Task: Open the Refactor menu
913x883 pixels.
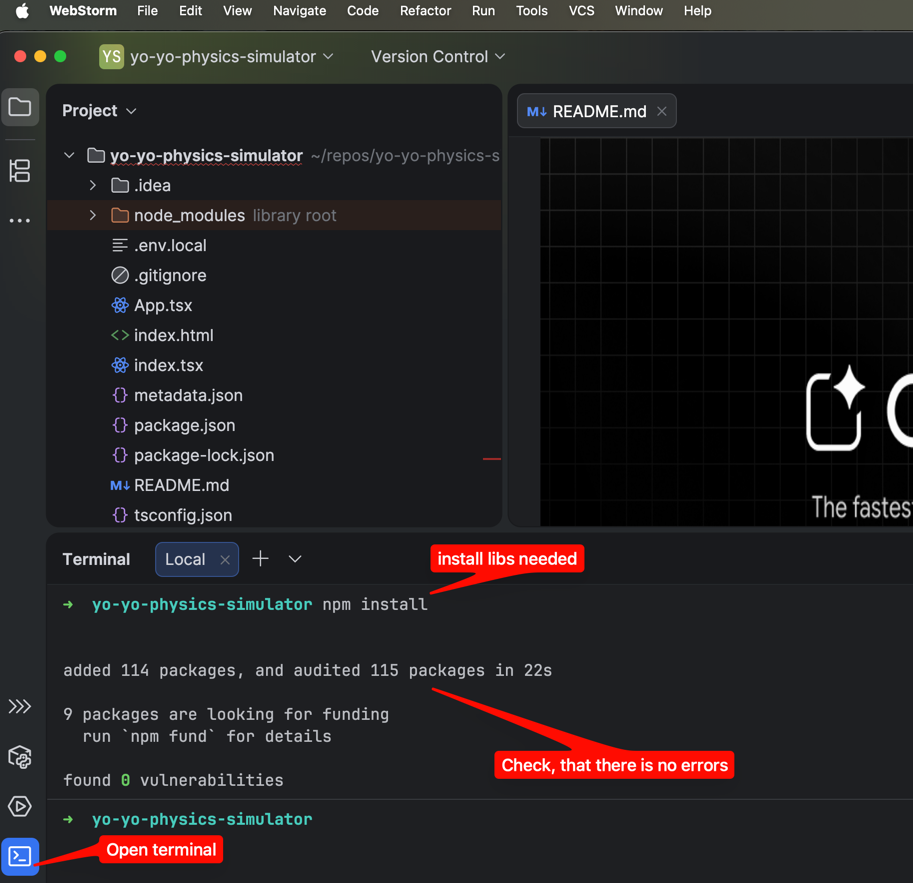Action: pyautogui.click(x=425, y=11)
